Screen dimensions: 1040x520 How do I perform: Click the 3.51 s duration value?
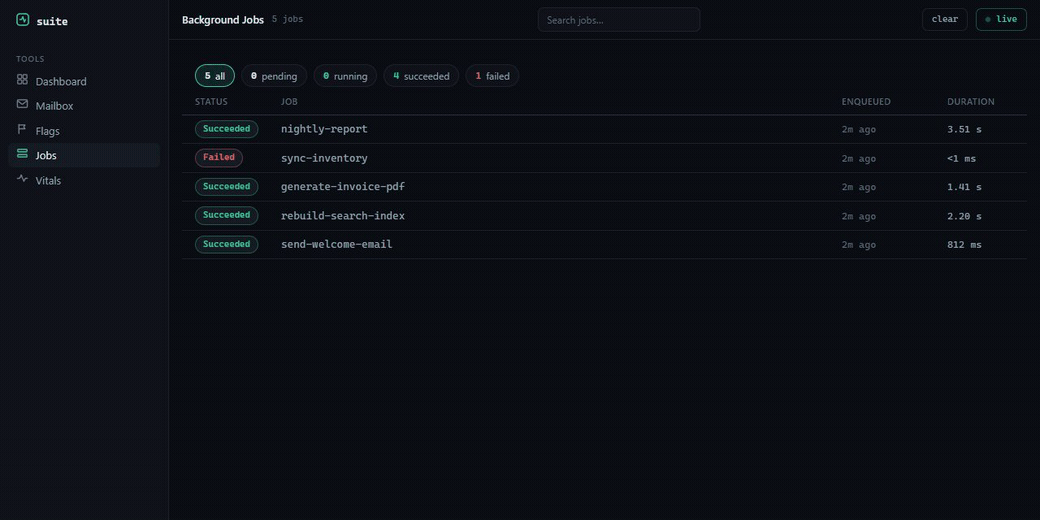(964, 129)
